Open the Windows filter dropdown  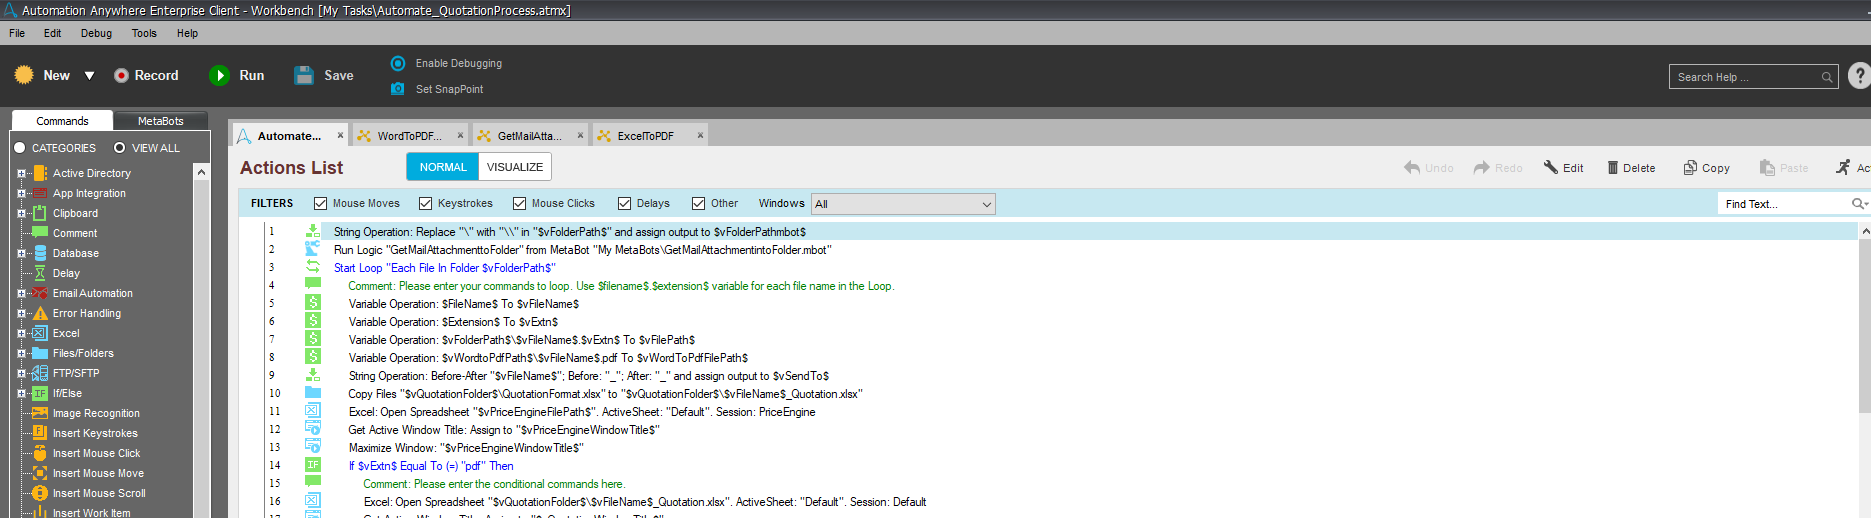[x=903, y=204]
